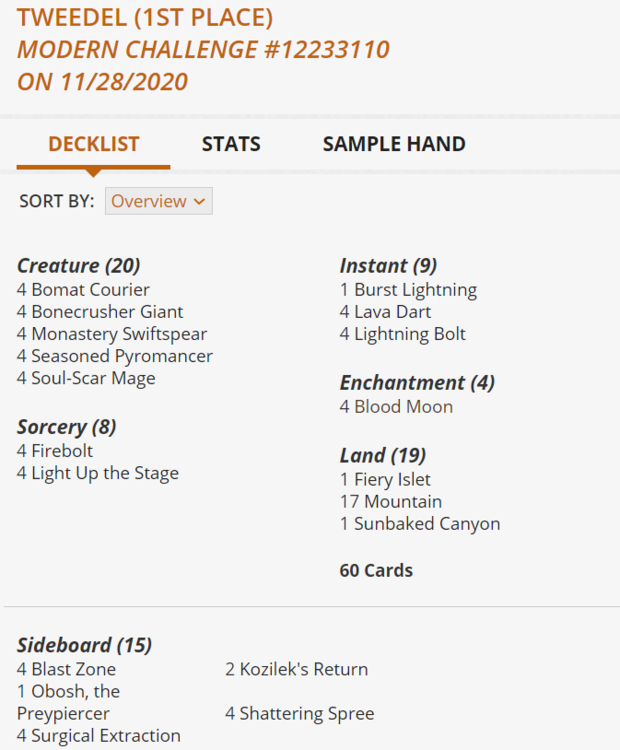
Task: Open the Sort By Overview dropdown
Action: coord(159,201)
